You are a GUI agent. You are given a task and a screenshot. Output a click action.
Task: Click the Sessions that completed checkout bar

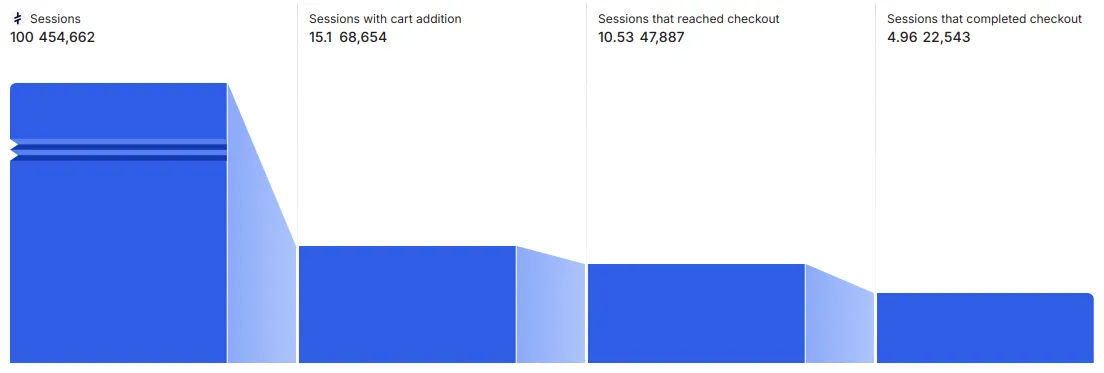click(985, 328)
